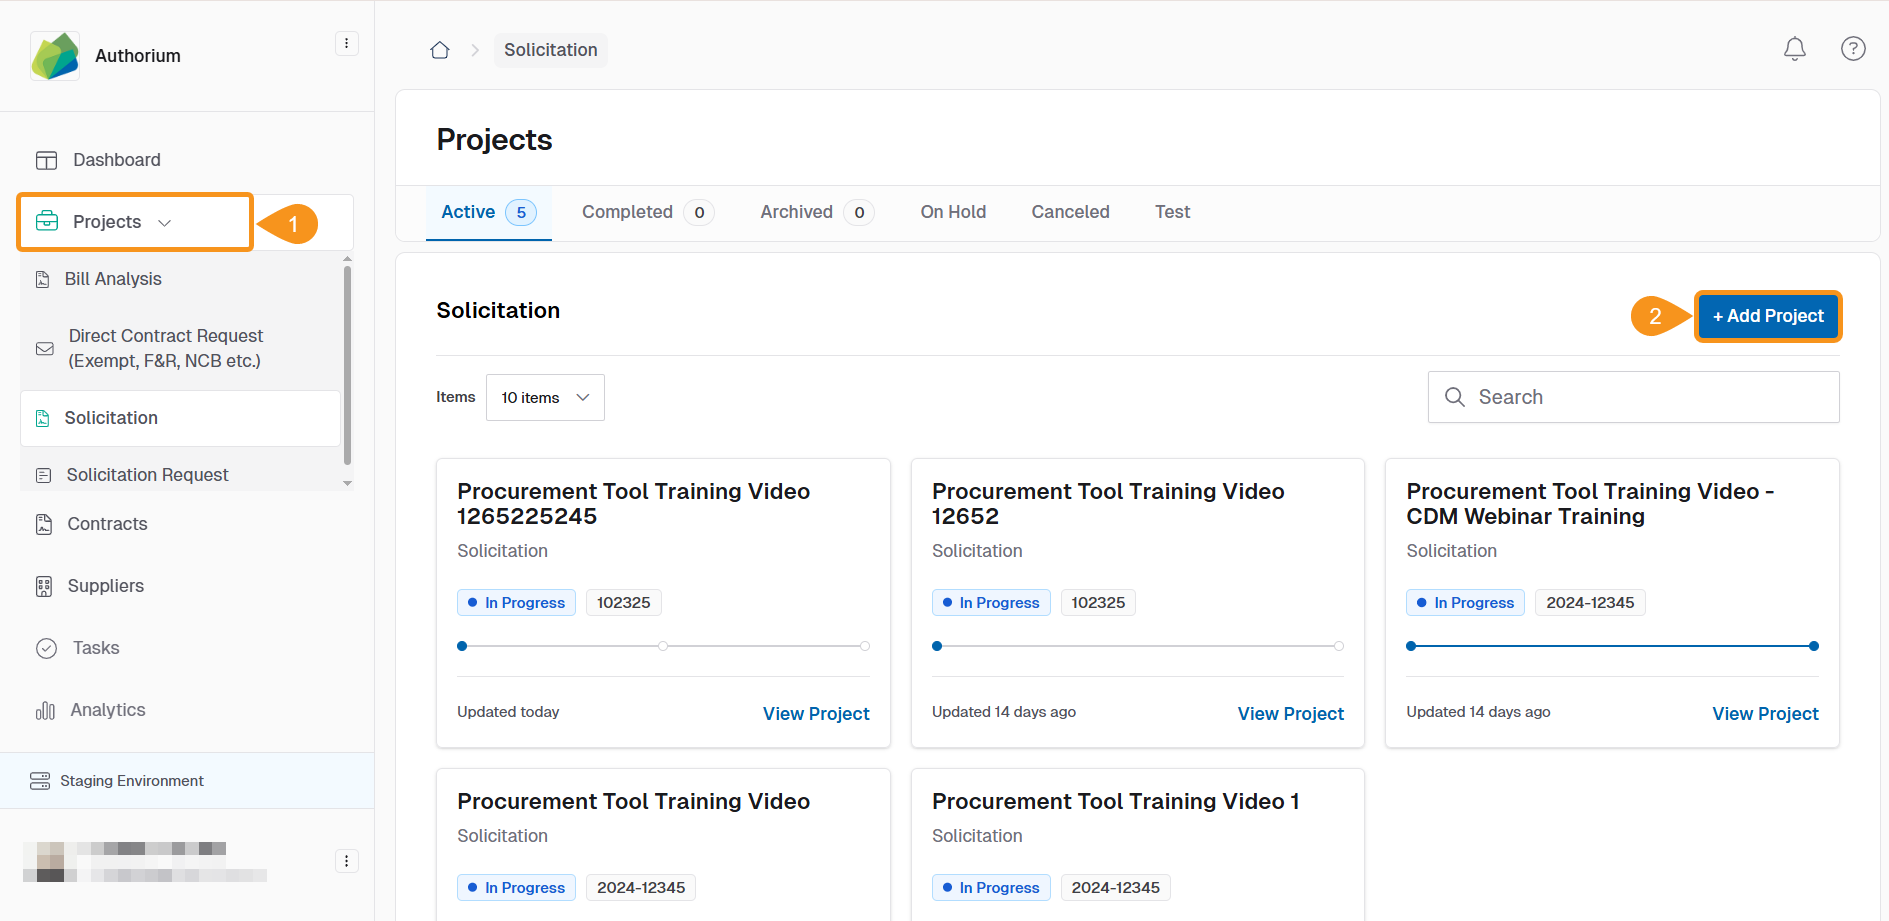Open Contracts in the sidebar
The width and height of the screenshot is (1889, 921).
coord(106,524)
